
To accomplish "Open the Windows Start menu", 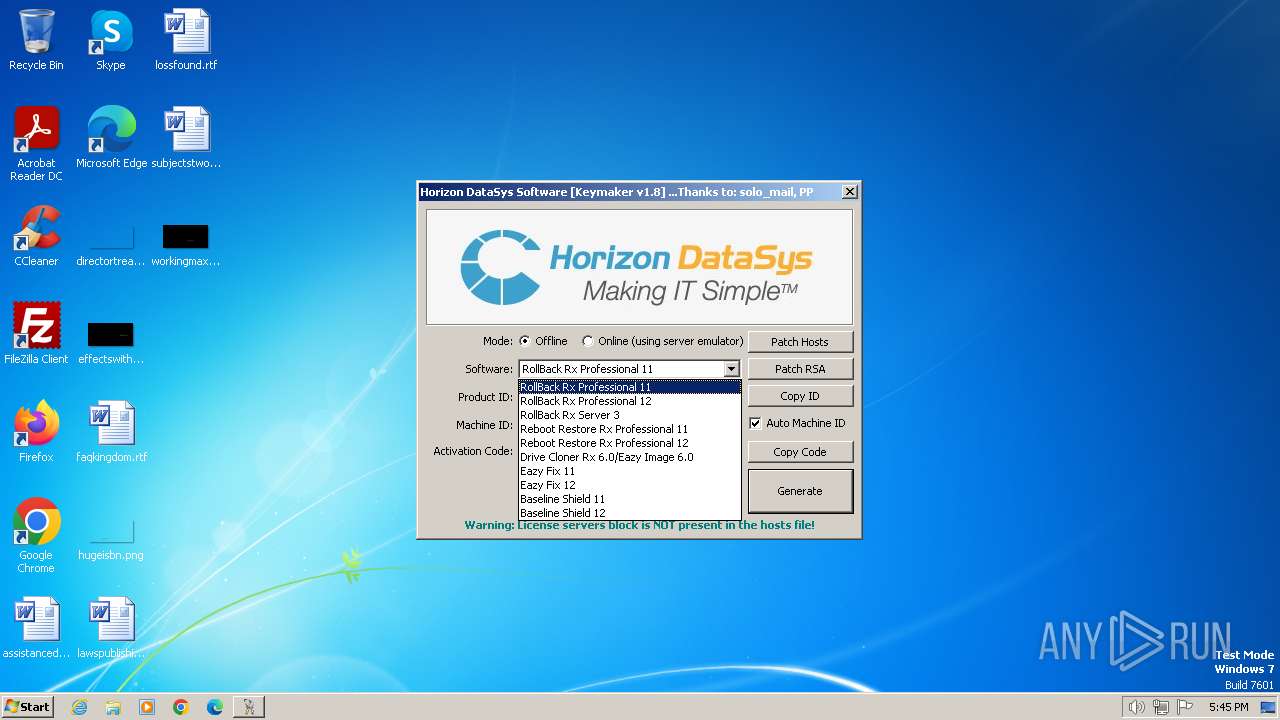I will [27, 707].
